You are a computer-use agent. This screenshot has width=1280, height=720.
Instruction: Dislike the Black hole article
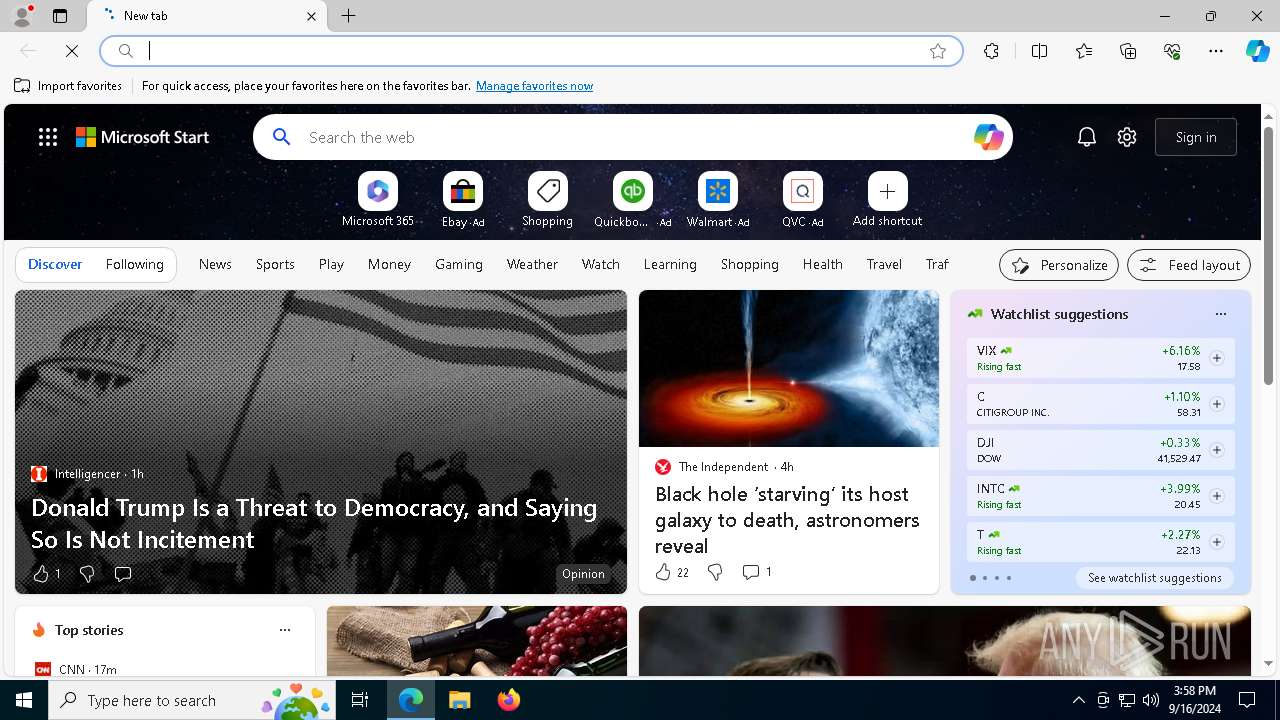(x=715, y=572)
